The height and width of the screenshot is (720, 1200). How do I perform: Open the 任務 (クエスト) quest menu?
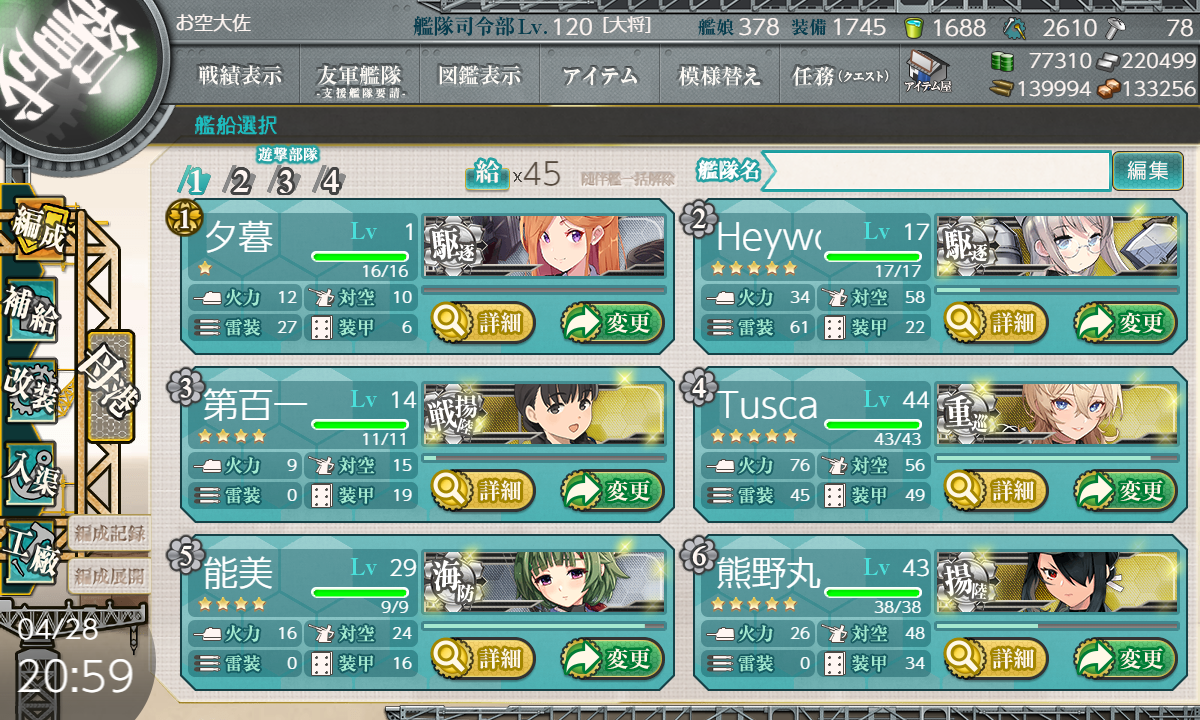(x=839, y=75)
